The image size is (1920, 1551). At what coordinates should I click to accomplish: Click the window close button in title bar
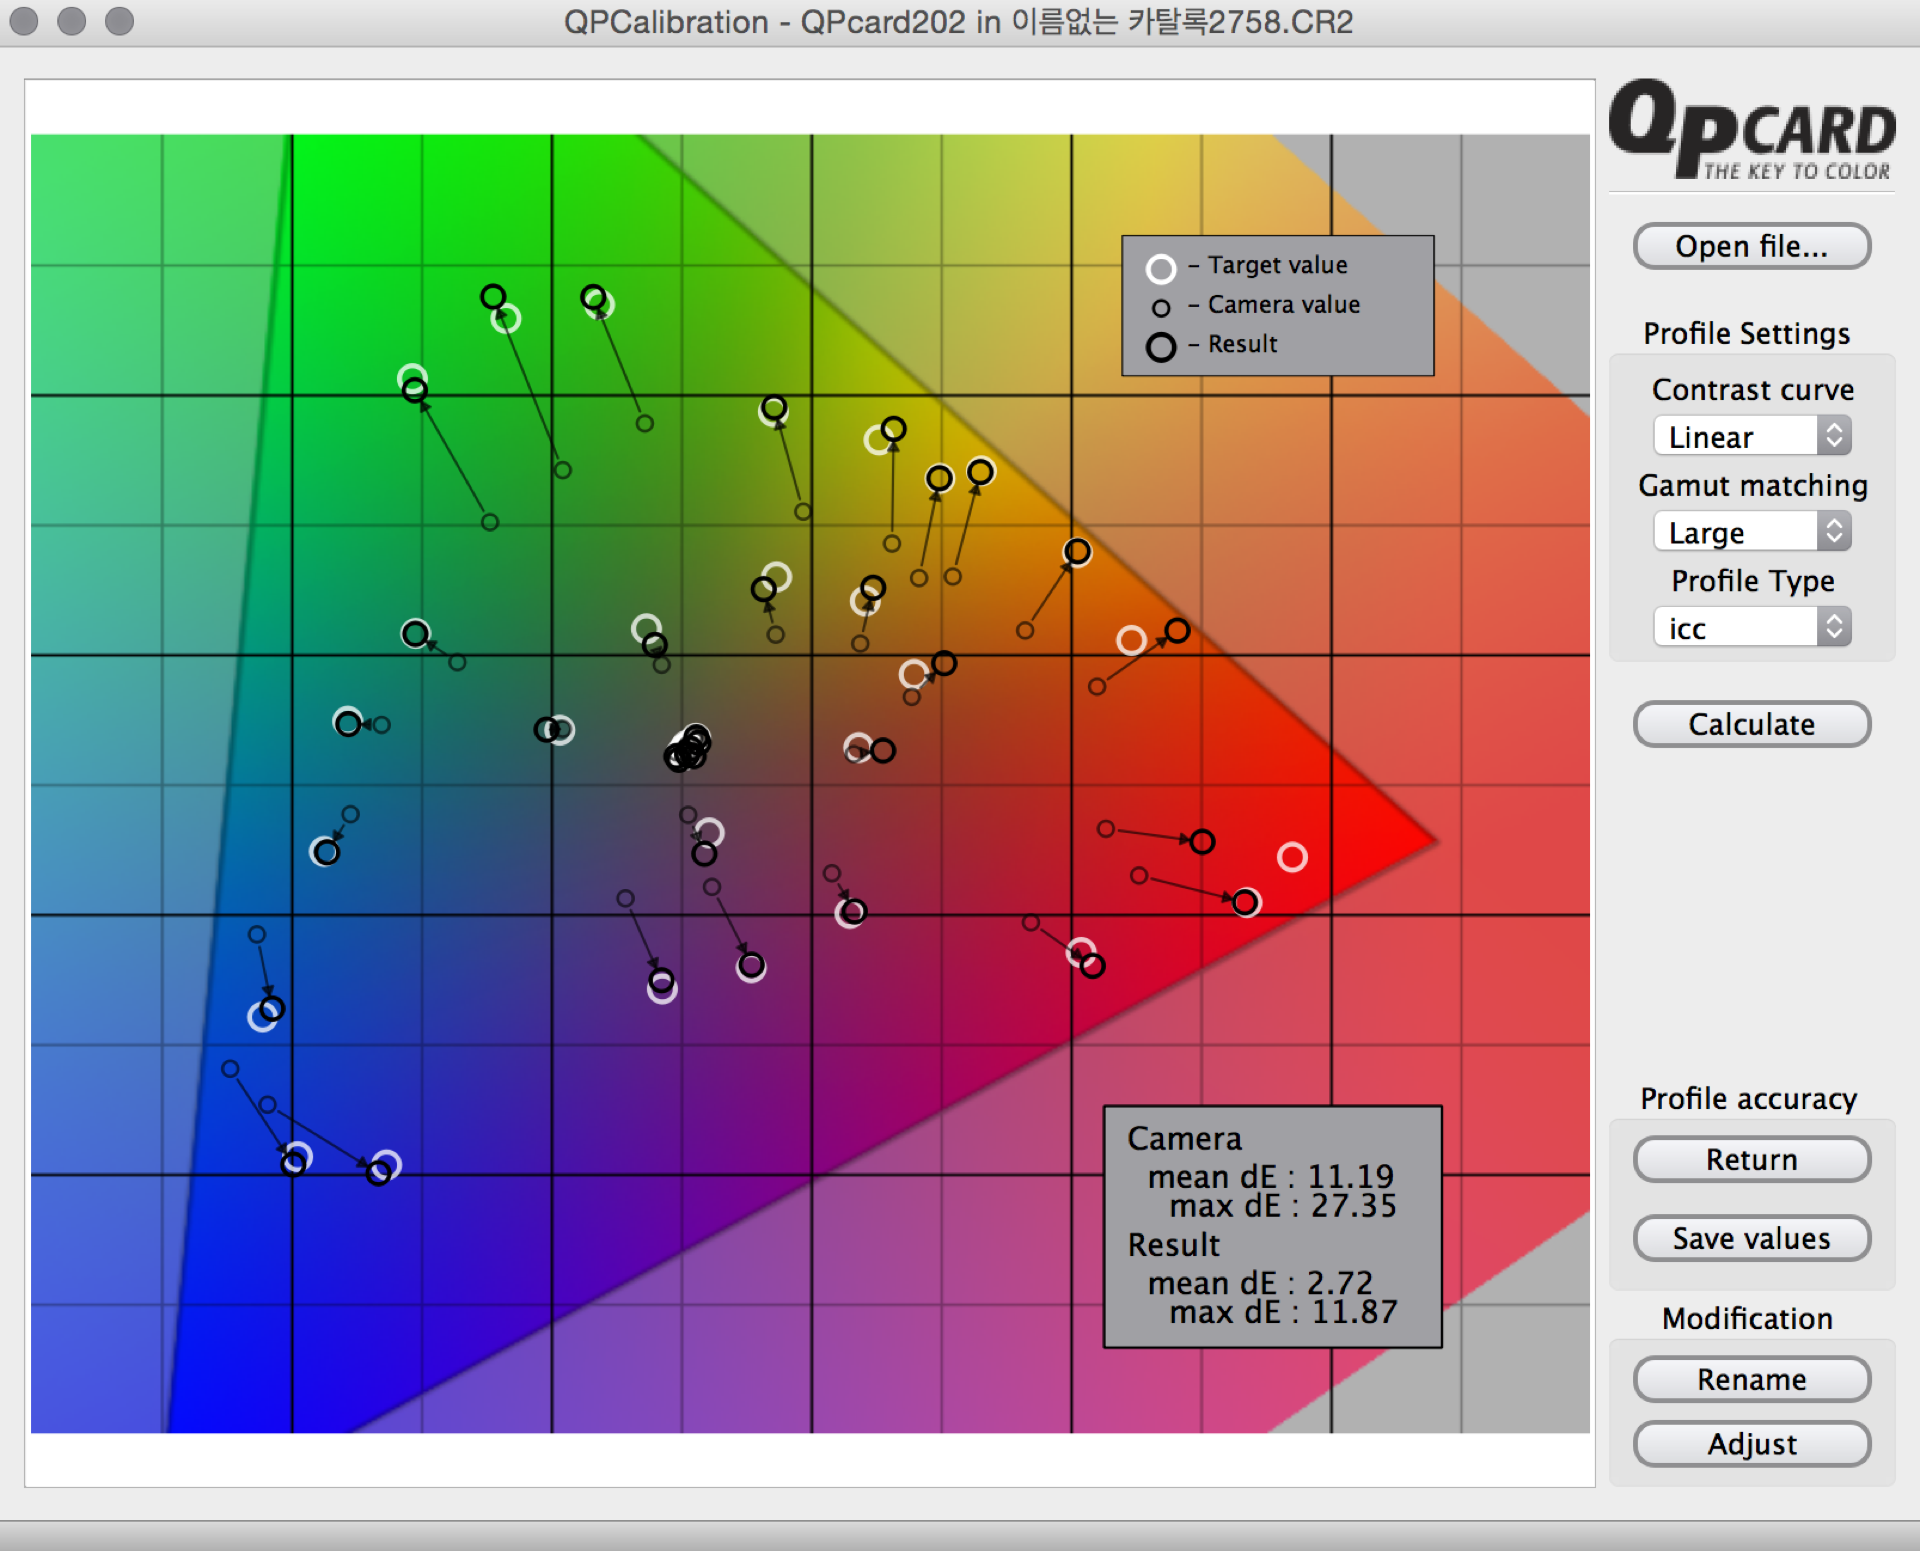(24, 21)
